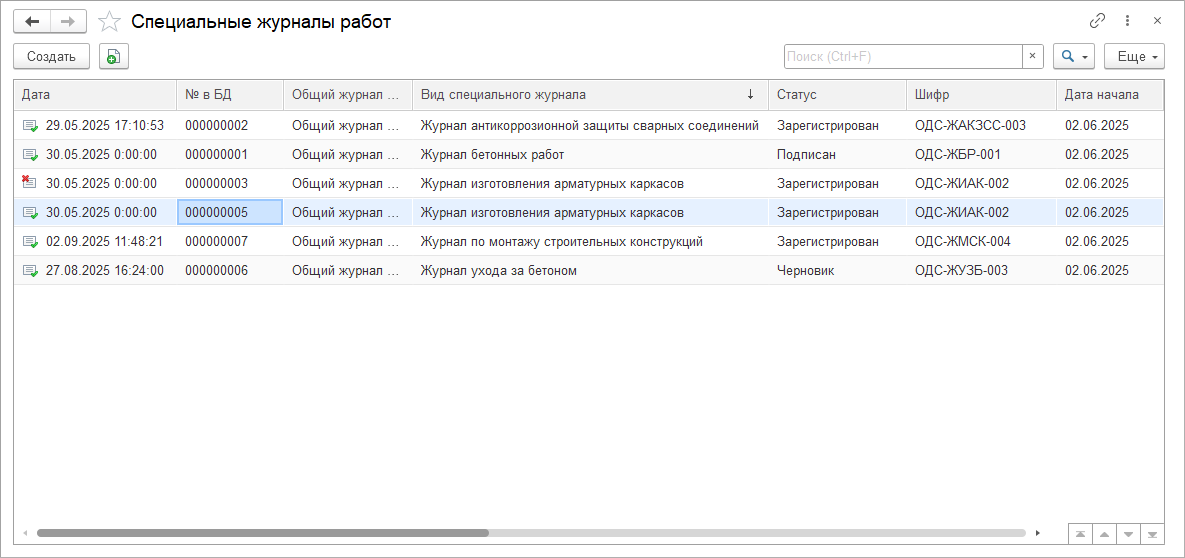The height and width of the screenshot is (558, 1185).
Task: Click the Статус column header
Action: tap(836, 95)
